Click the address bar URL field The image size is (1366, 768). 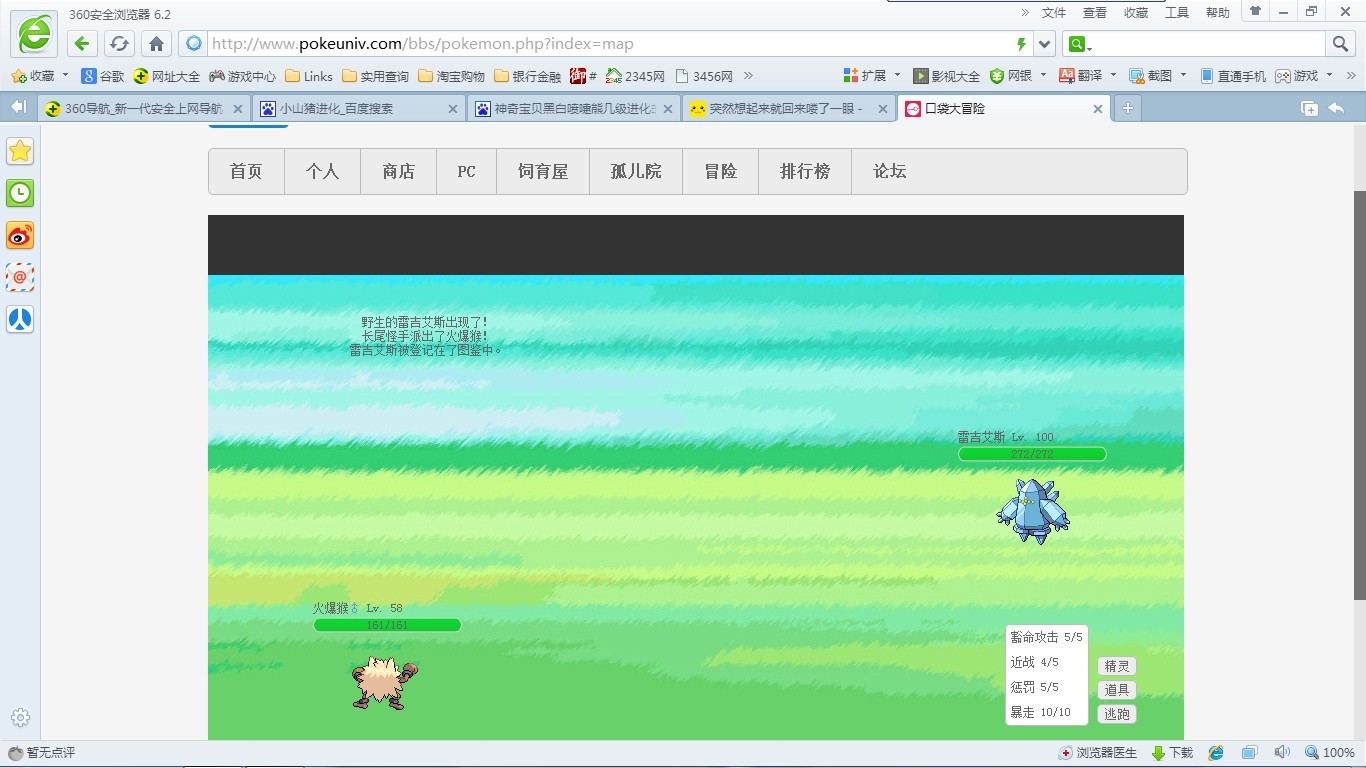pos(609,44)
